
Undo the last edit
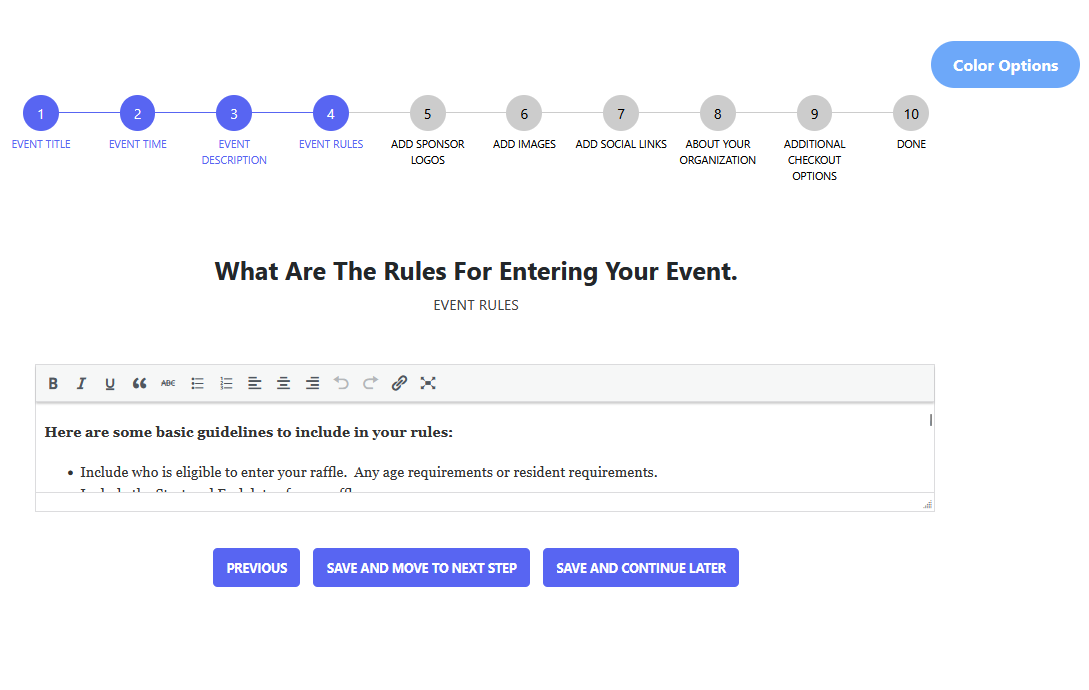coord(341,383)
